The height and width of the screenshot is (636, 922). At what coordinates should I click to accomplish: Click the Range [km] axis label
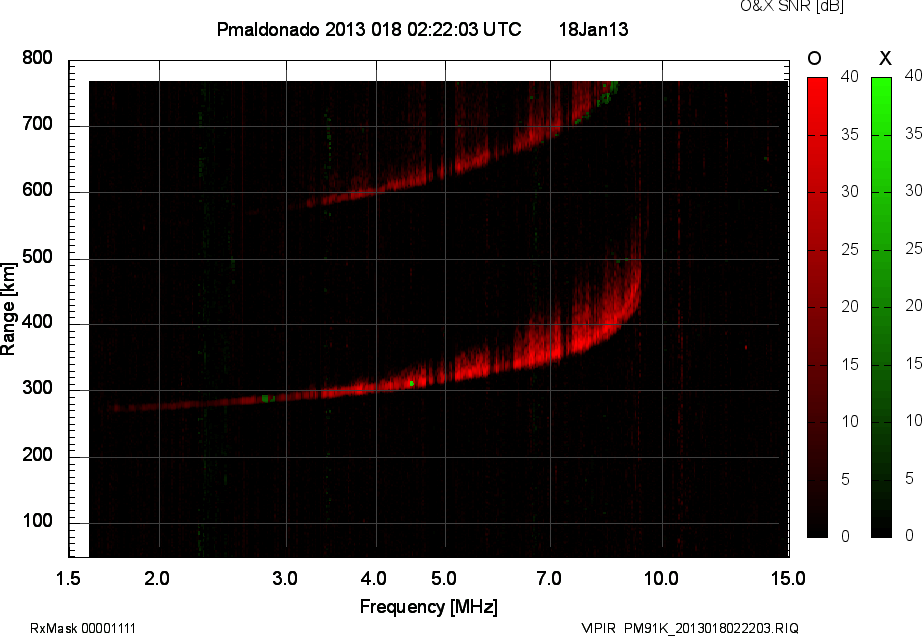tap(8, 309)
